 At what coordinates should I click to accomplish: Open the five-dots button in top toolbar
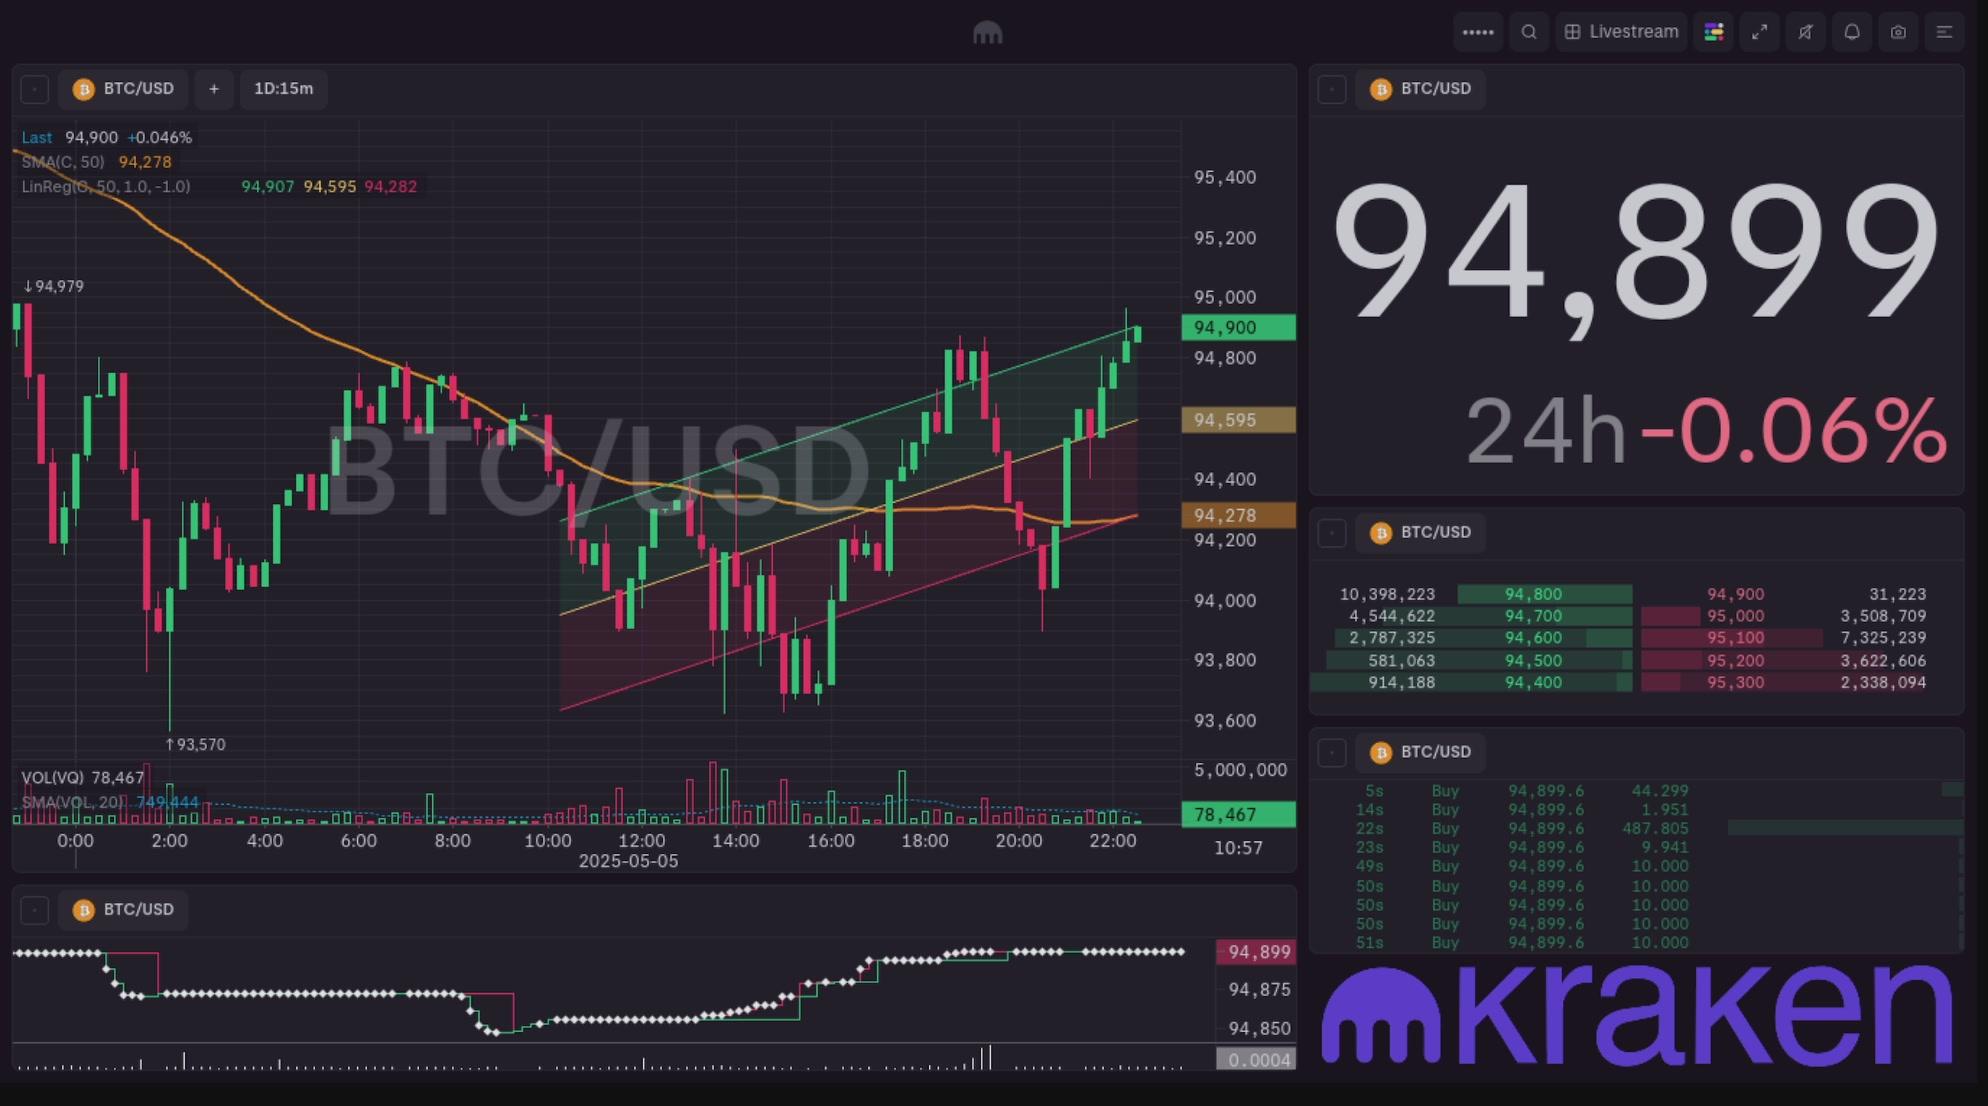click(x=1477, y=32)
